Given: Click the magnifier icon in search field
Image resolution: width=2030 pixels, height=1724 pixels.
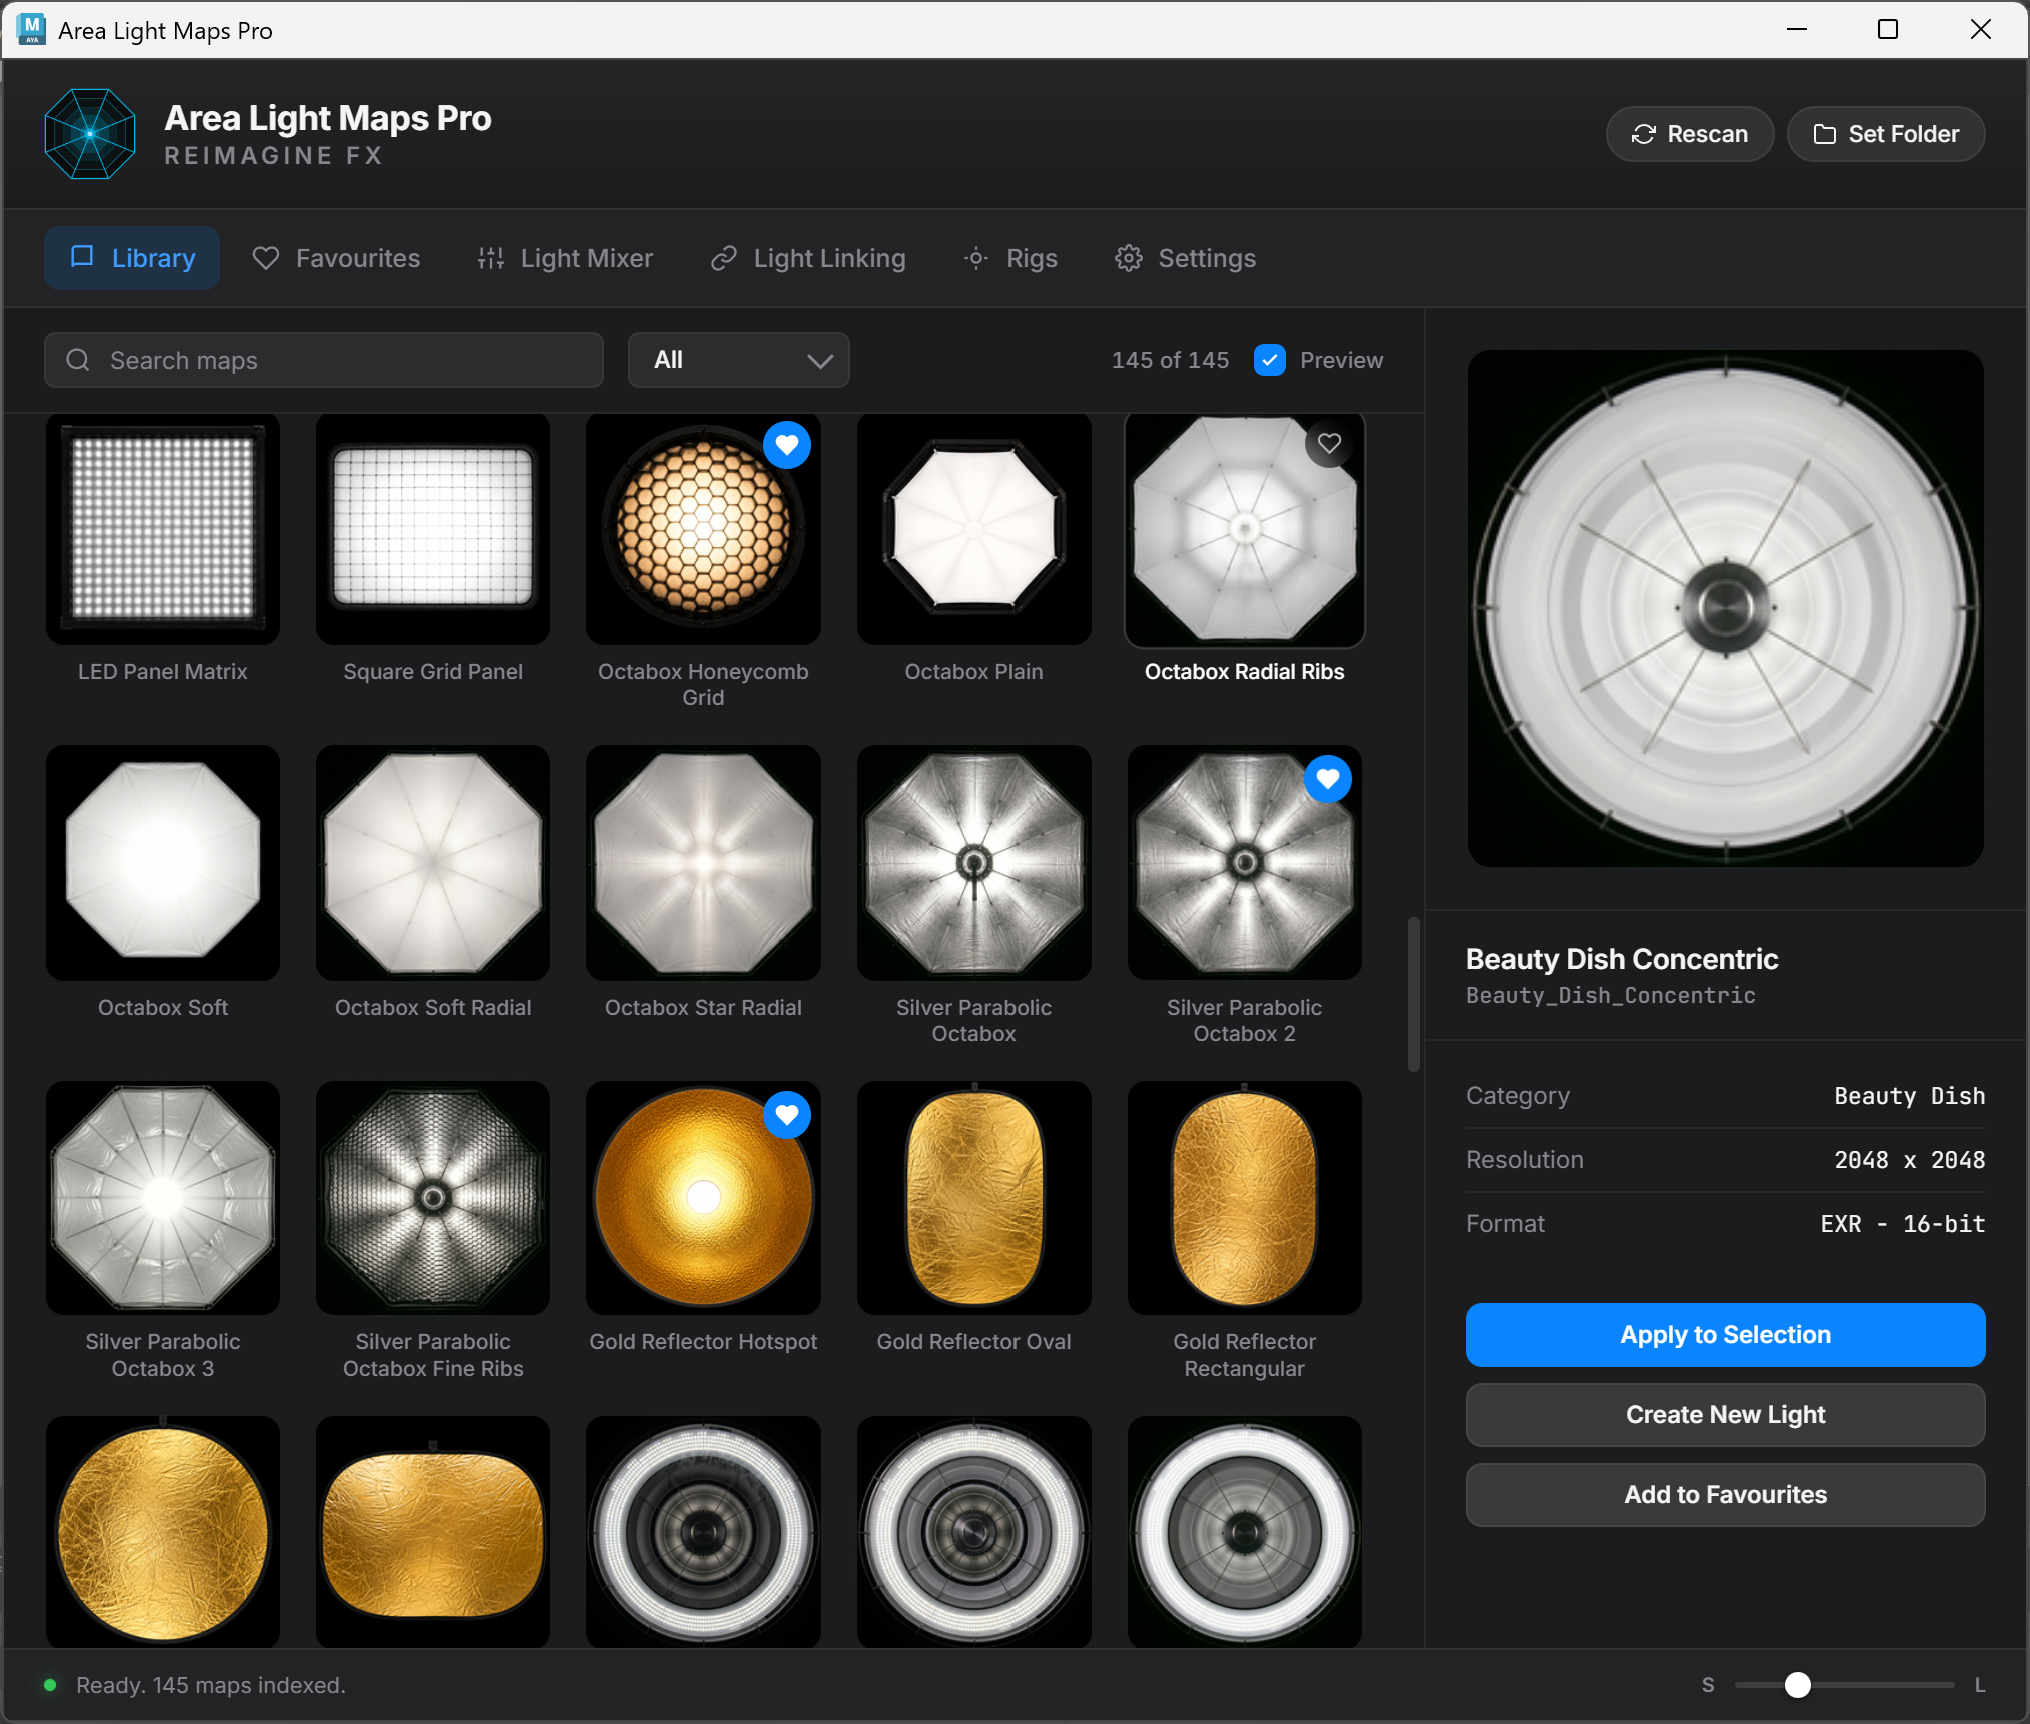Looking at the screenshot, I should [x=78, y=360].
